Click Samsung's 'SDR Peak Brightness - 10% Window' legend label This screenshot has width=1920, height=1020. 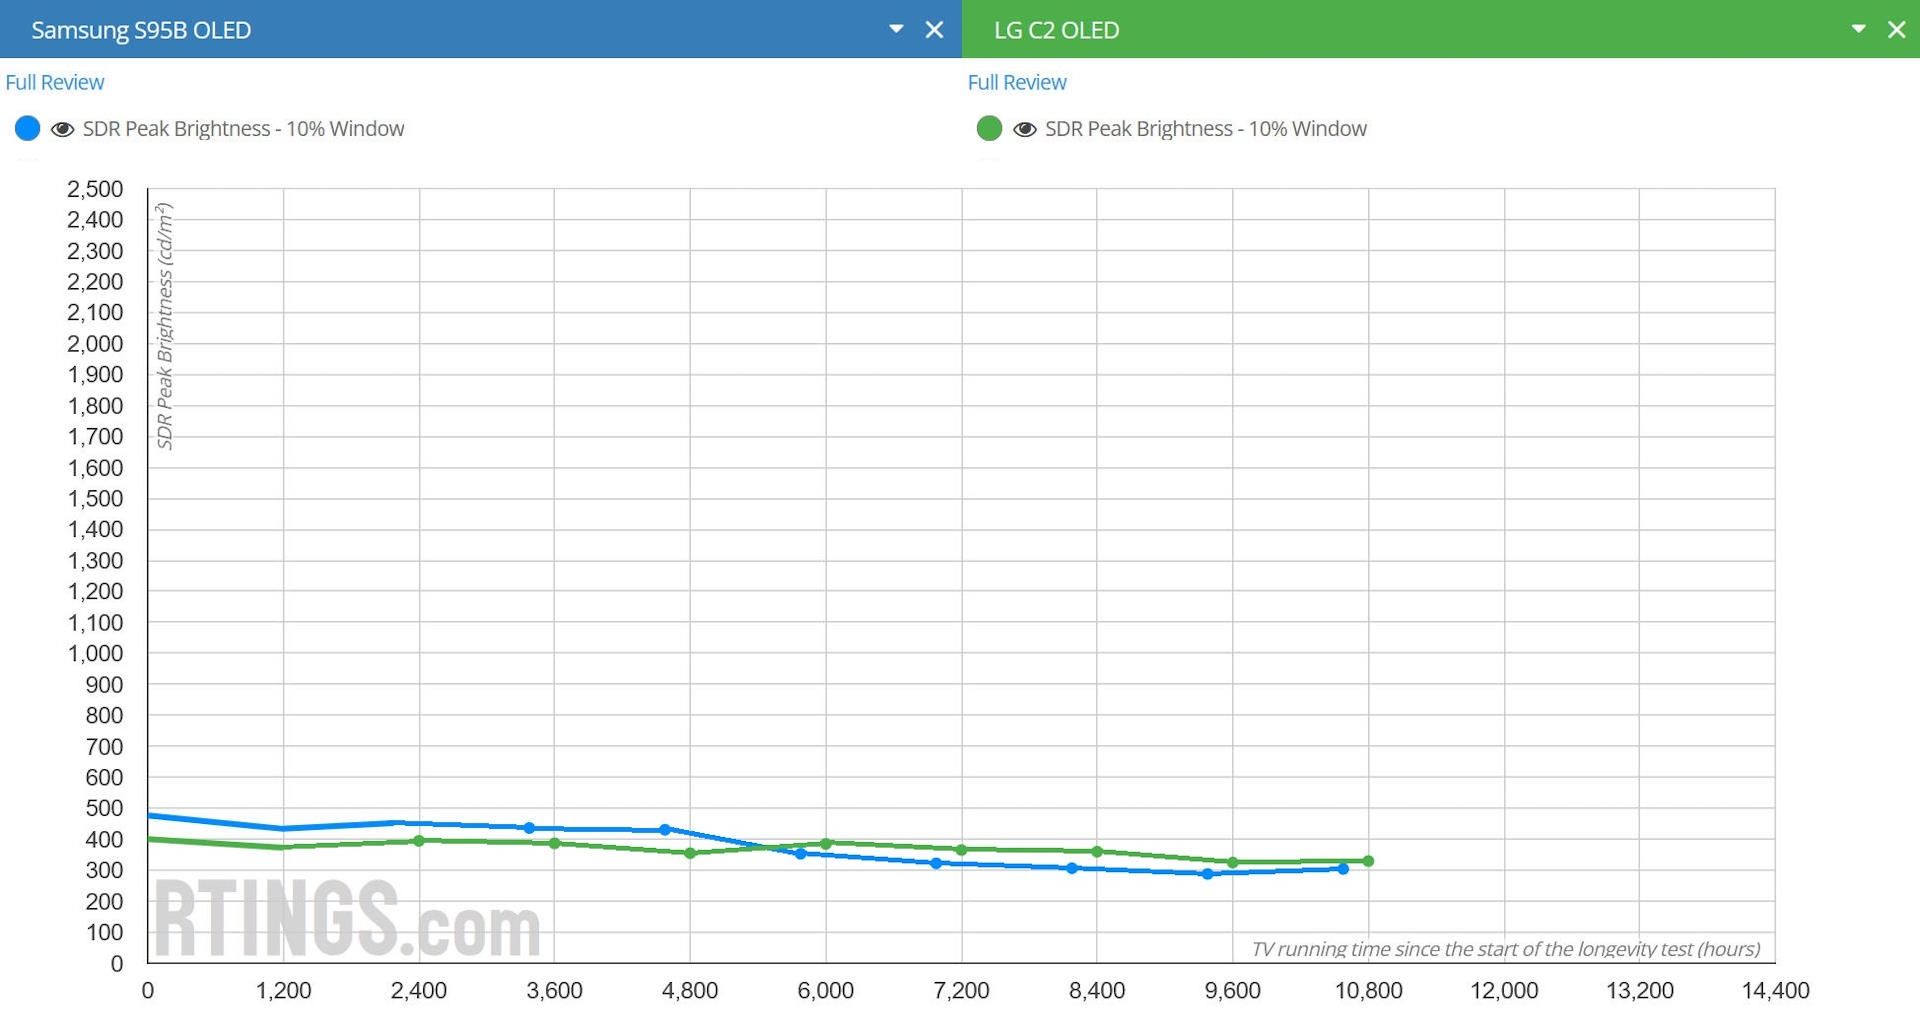pos(244,129)
